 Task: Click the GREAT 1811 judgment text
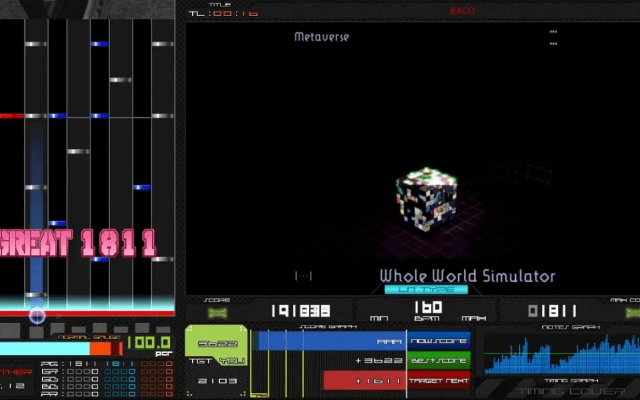(78, 242)
